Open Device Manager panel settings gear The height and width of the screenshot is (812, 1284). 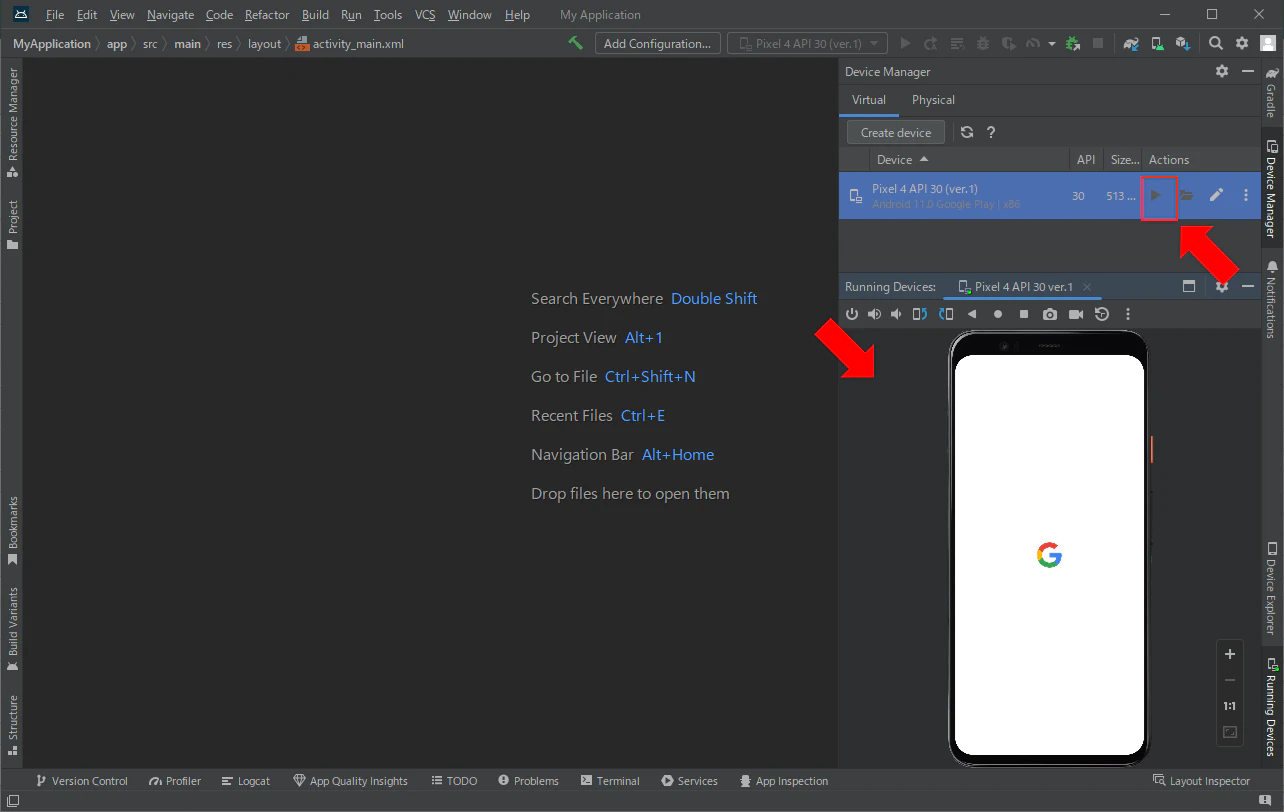tap(1222, 71)
